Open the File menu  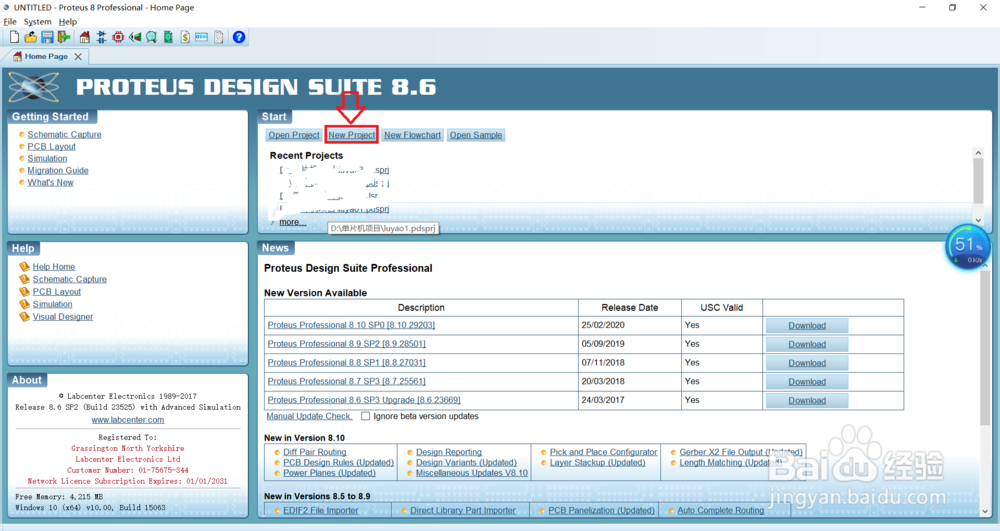click(x=10, y=22)
